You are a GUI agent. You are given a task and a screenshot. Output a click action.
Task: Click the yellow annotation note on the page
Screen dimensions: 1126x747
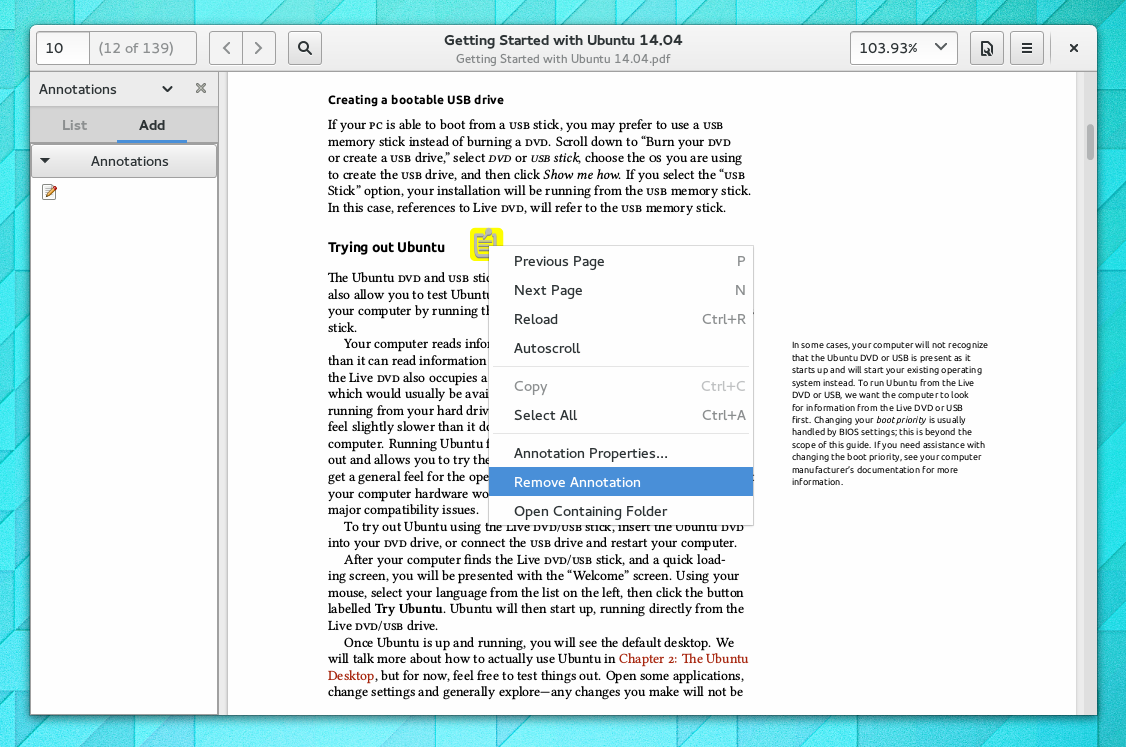coord(486,243)
